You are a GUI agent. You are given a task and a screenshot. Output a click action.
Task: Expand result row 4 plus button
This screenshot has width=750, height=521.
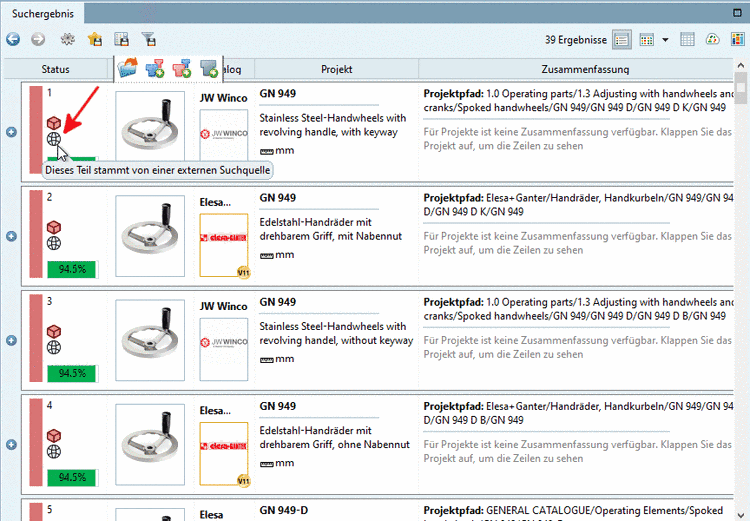tap(11, 444)
